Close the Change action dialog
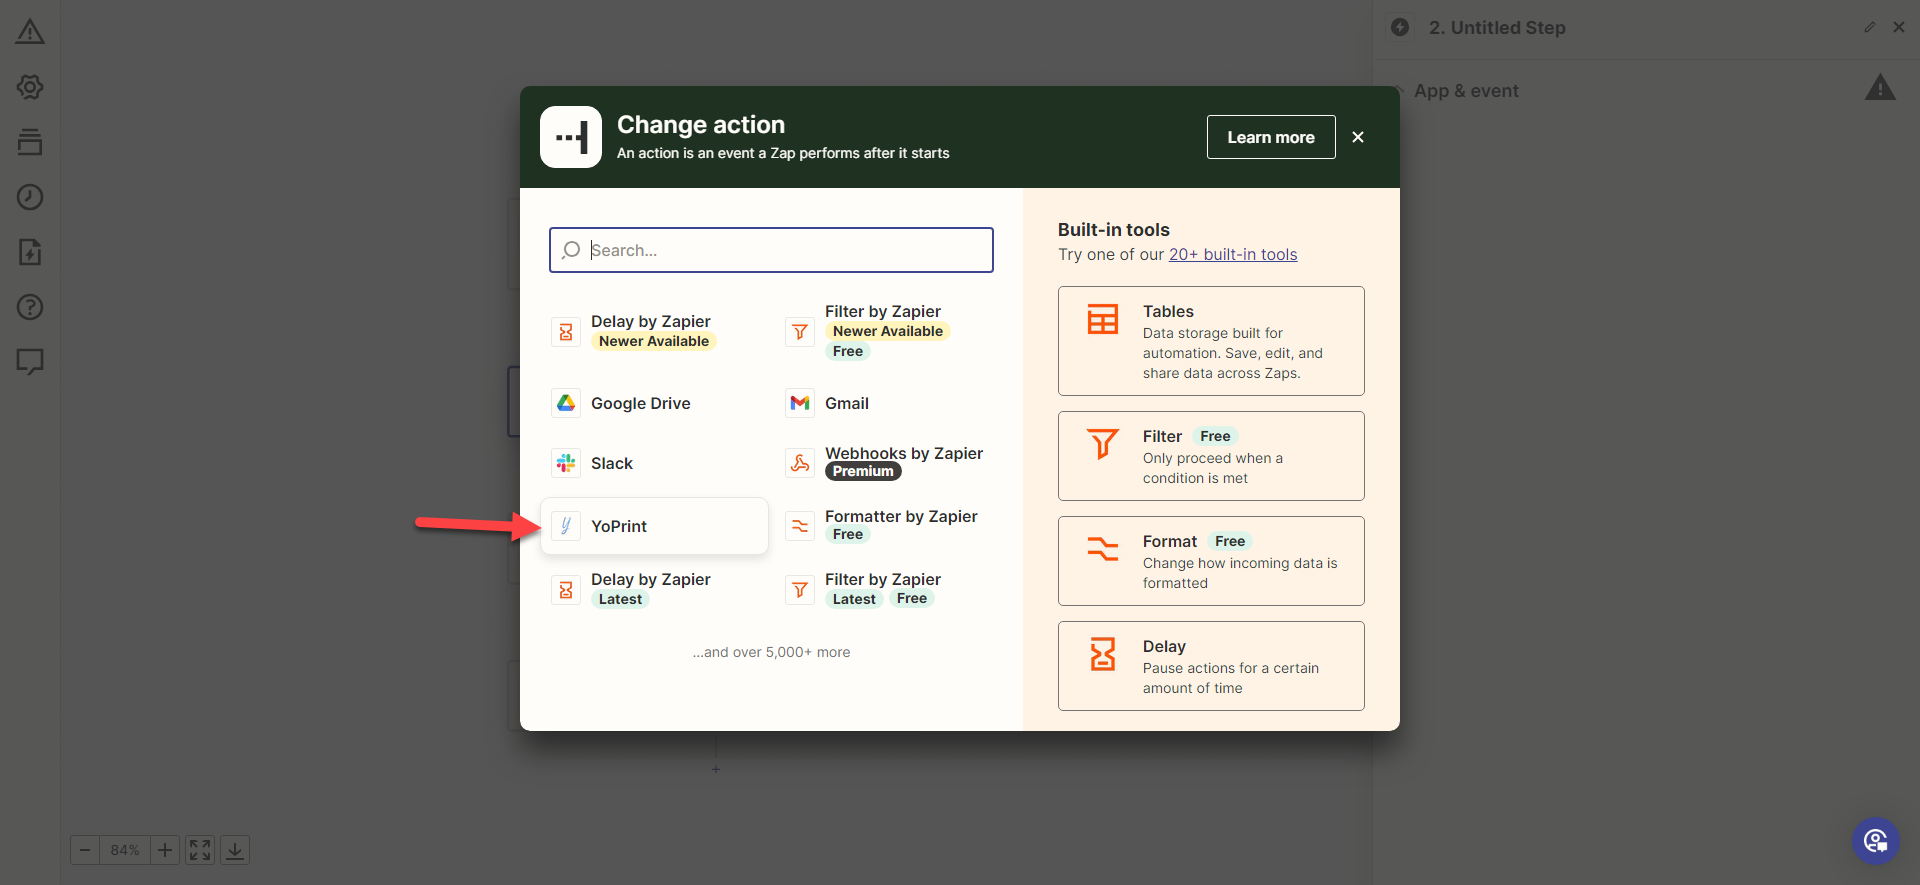Viewport: 1920px width, 885px height. click(1358, 137)
